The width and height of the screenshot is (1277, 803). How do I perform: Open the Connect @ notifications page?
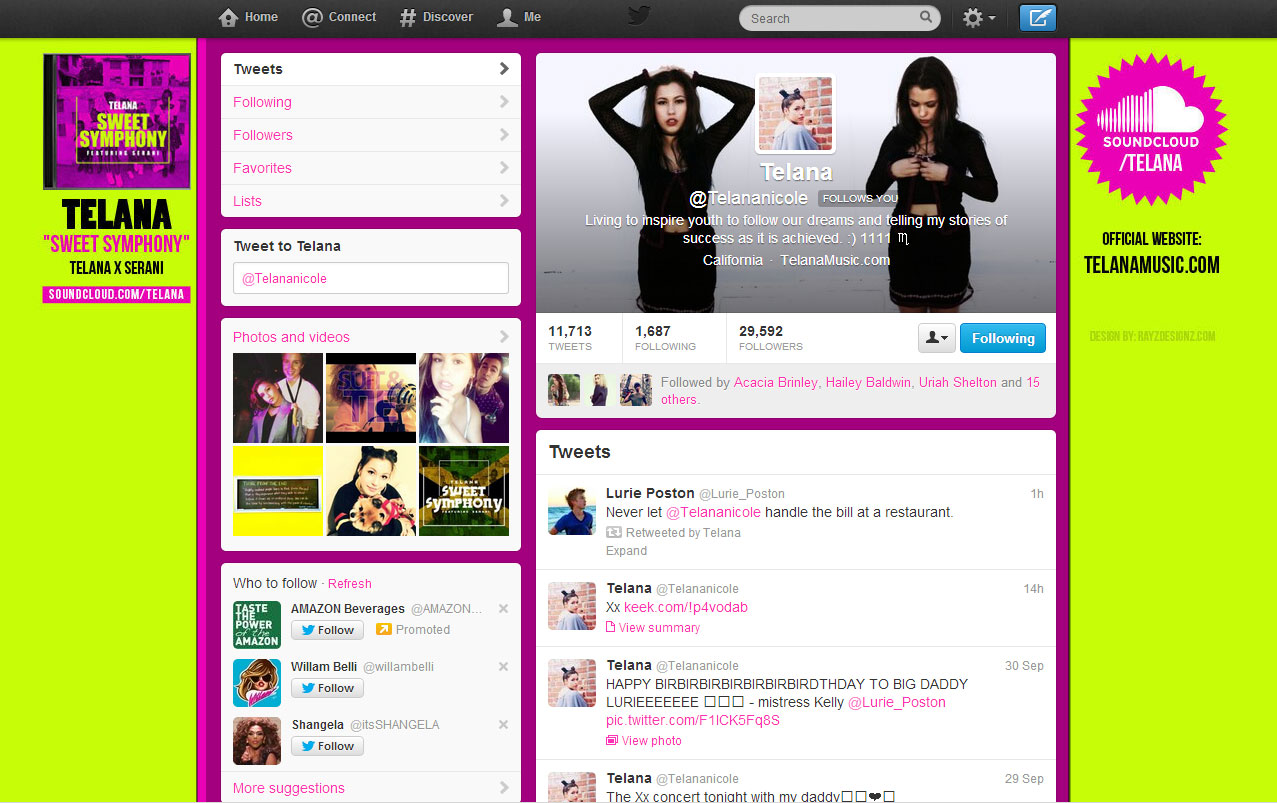pos(340,17)
